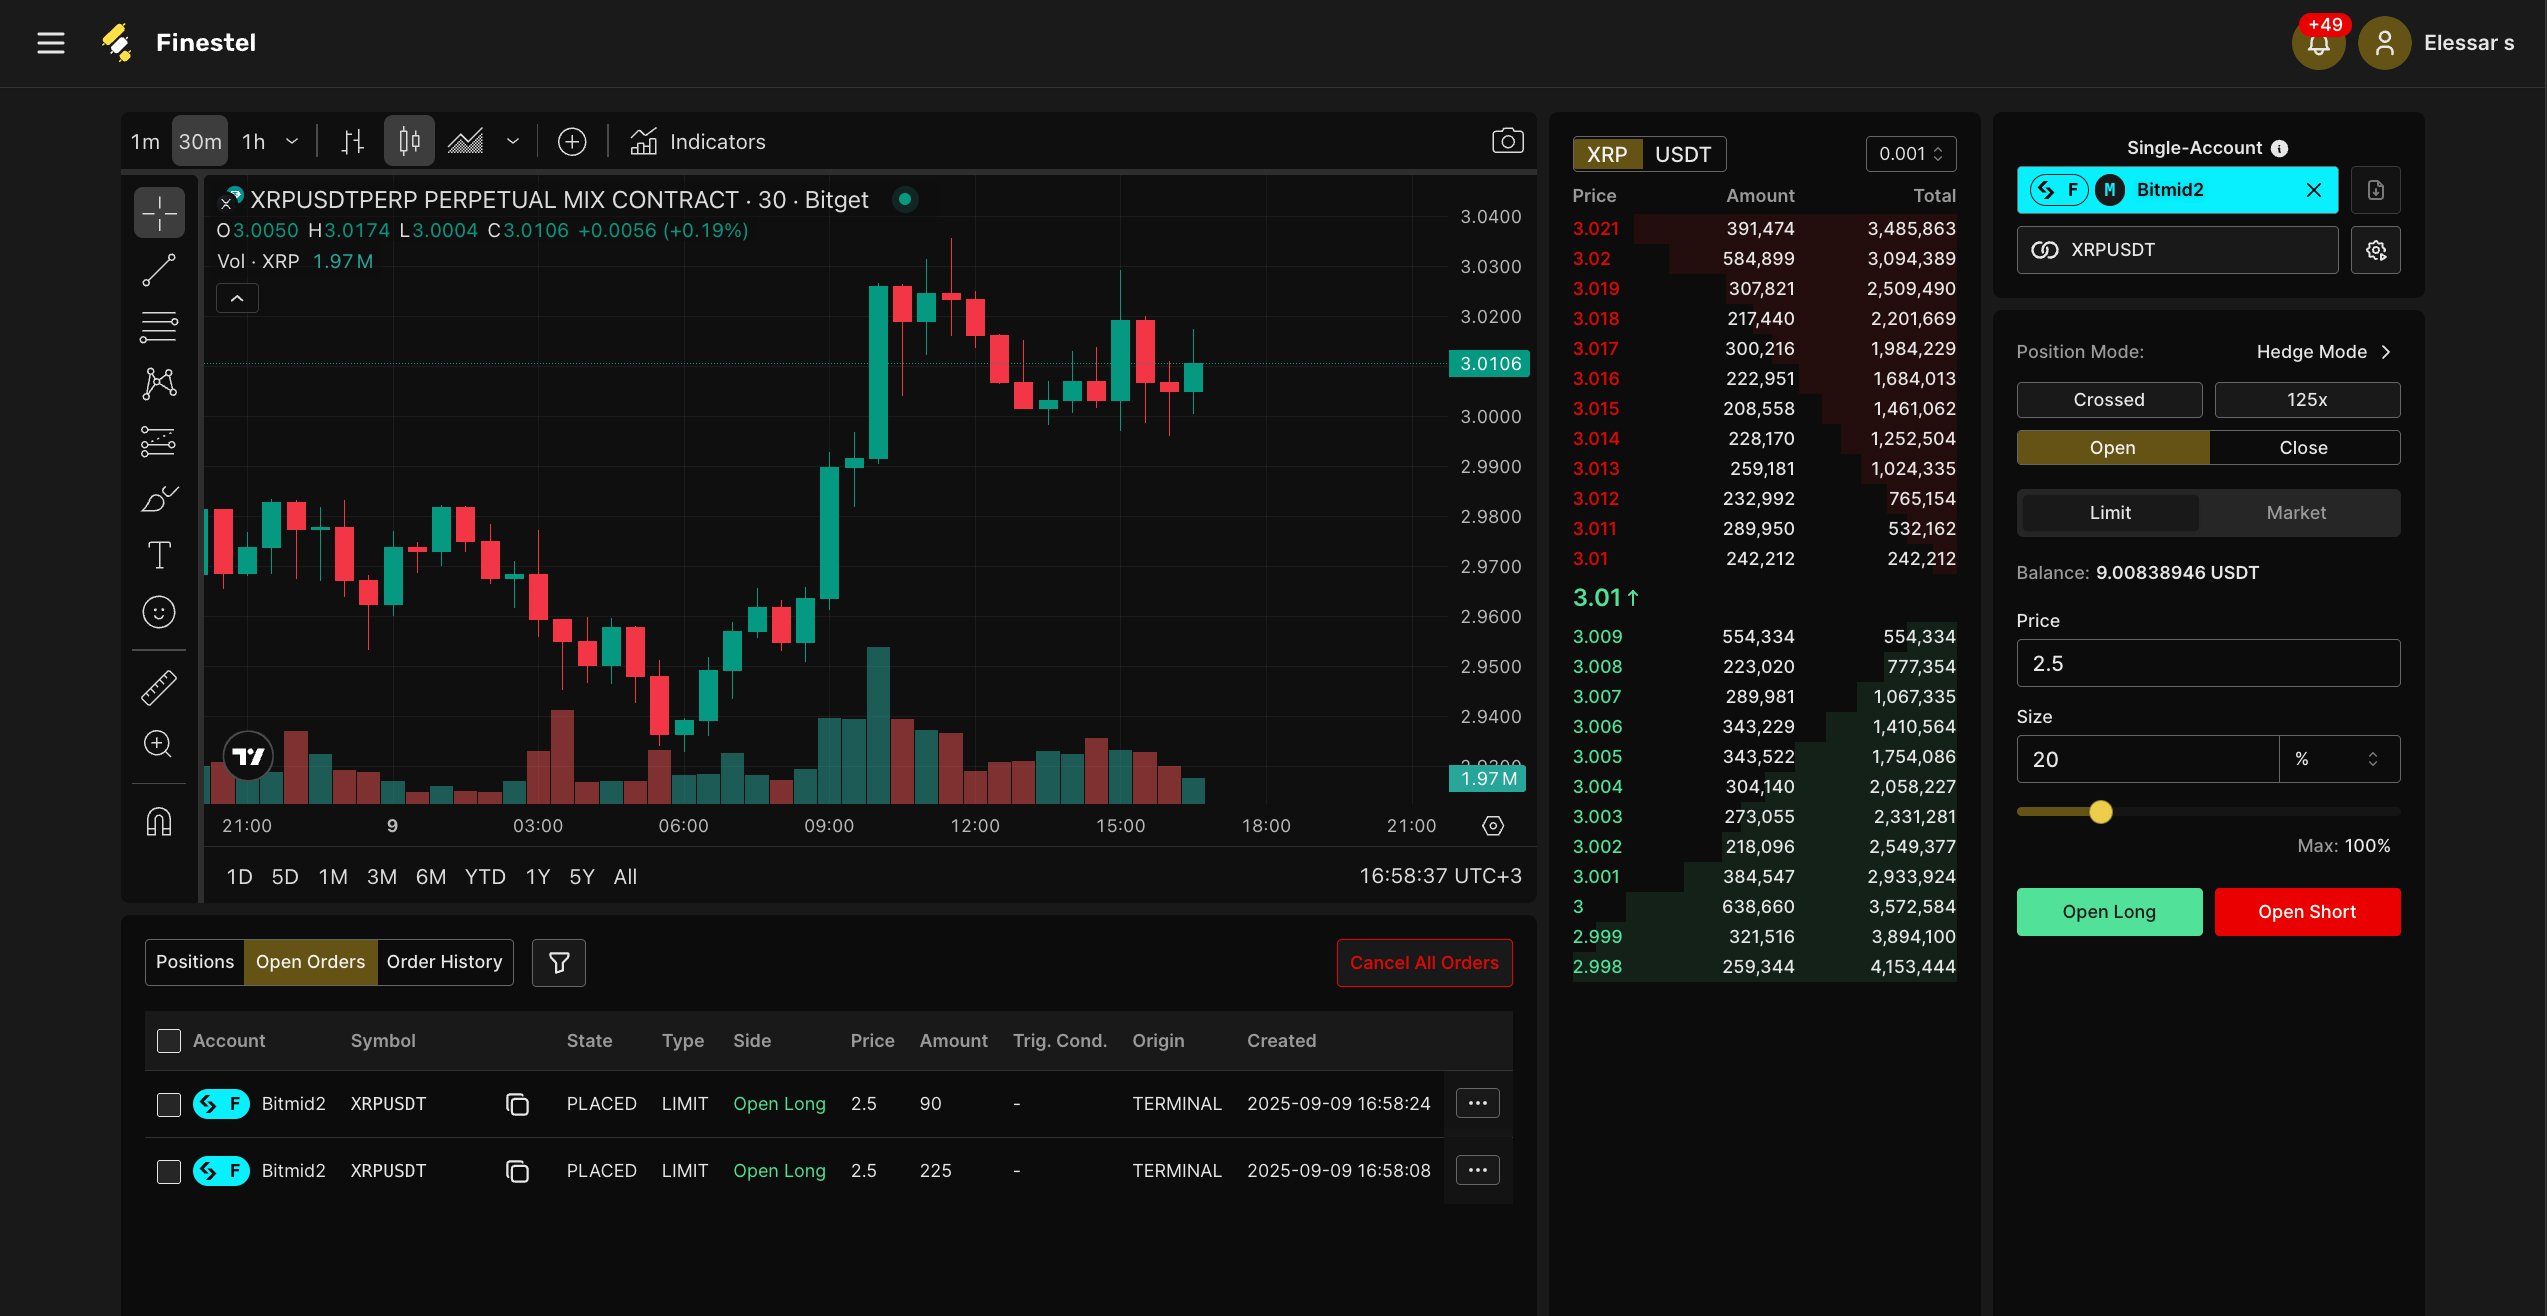Select the trend line drawing tool

point(159,270)
